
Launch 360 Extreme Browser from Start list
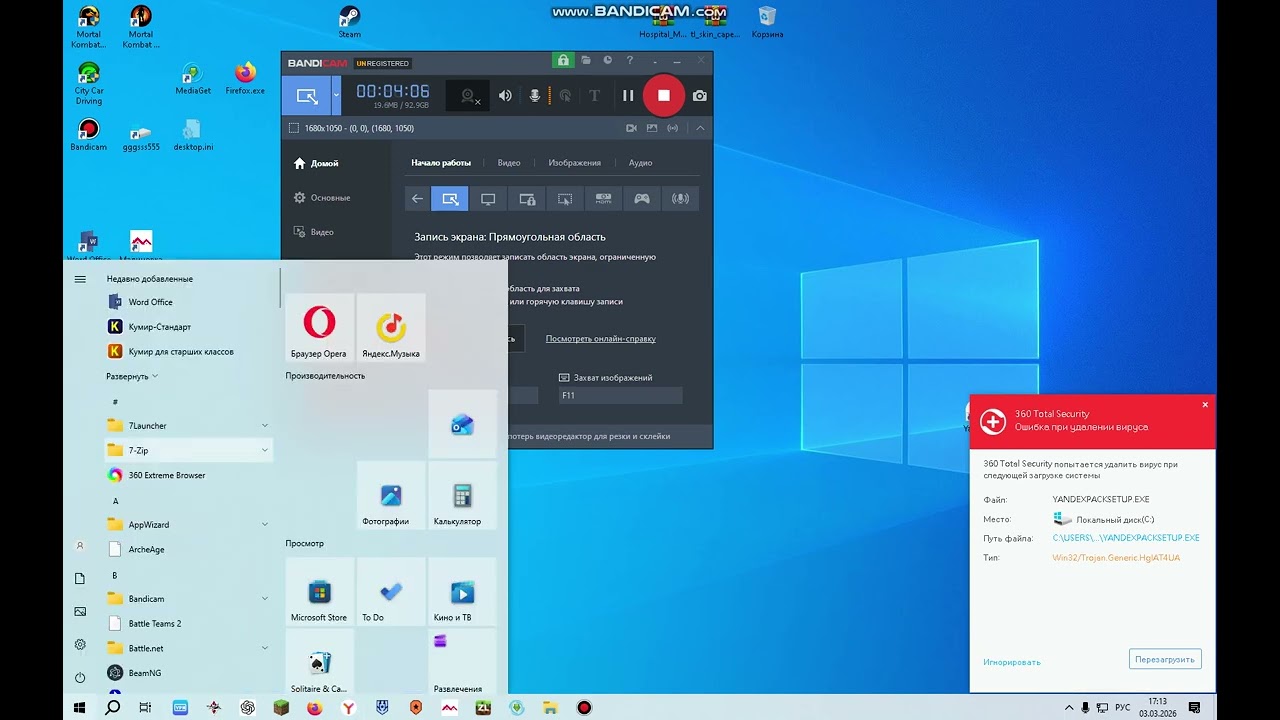(x=188, y=475)
